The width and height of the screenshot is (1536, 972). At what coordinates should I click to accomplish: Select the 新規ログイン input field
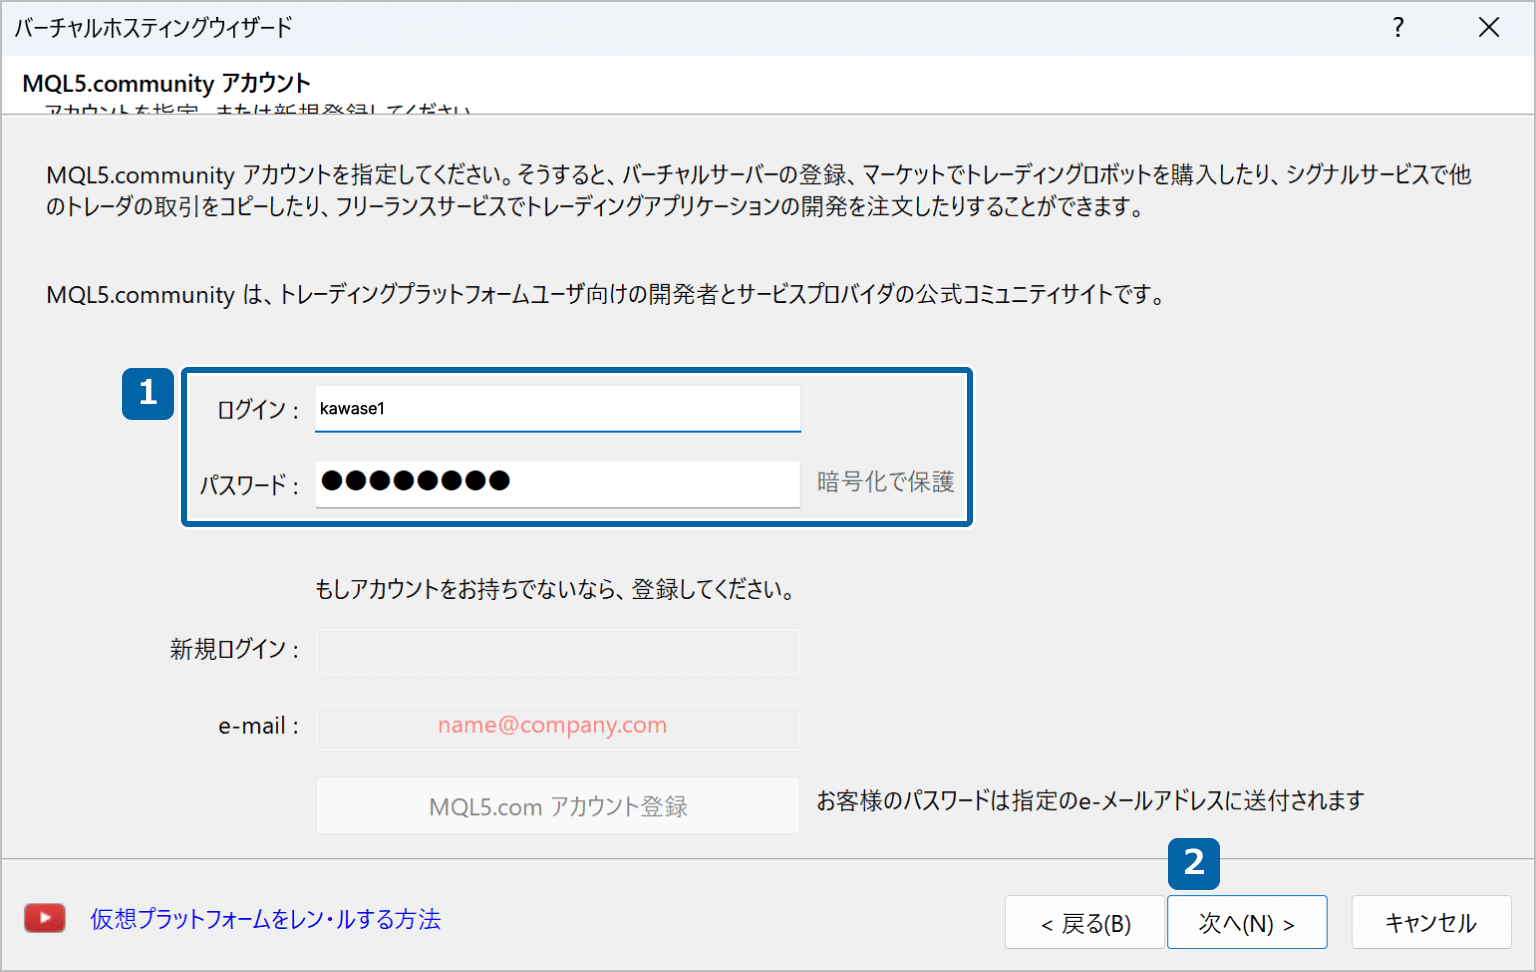click(x=557, y=651)
